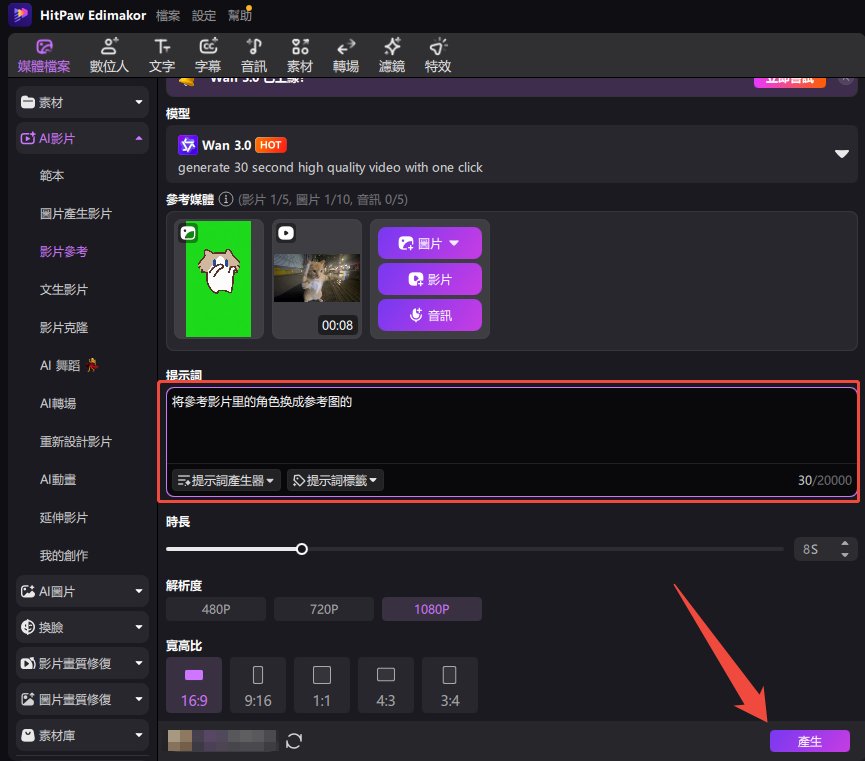Viewport: 865px width, 761px height.
Task: Select 圖片產生影片 in the sidebar
Action: (76, 214)
